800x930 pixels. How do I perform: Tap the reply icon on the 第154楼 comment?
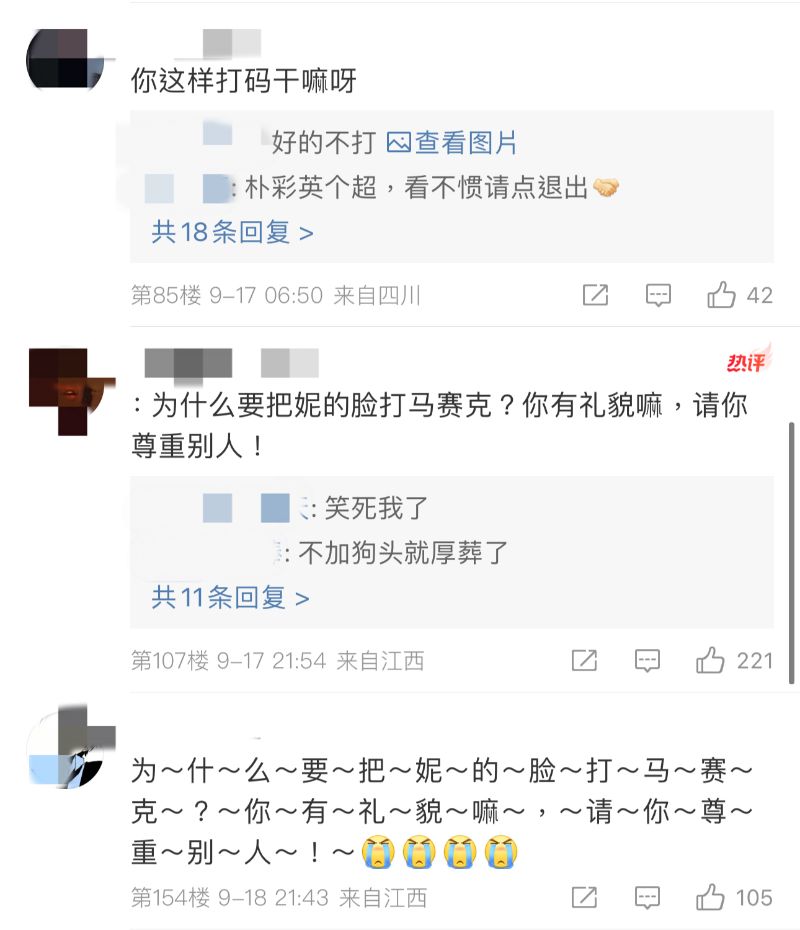(647, 898)
